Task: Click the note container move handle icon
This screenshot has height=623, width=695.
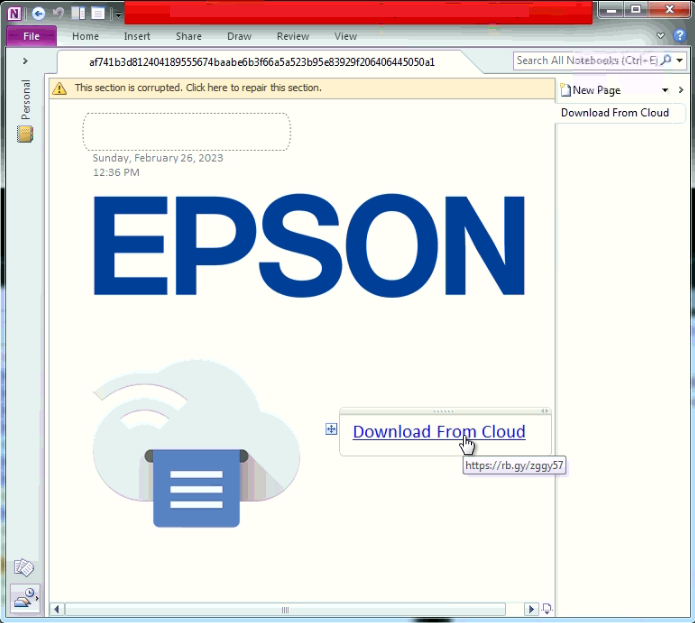Action: point(331,429)
